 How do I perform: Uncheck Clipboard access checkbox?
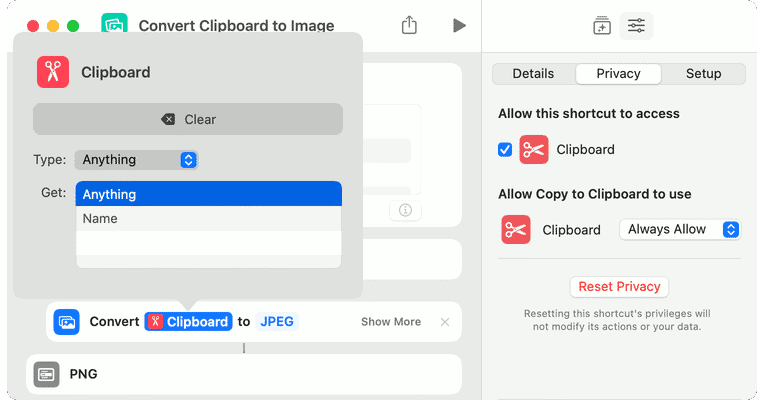click(x=505, y=150)
